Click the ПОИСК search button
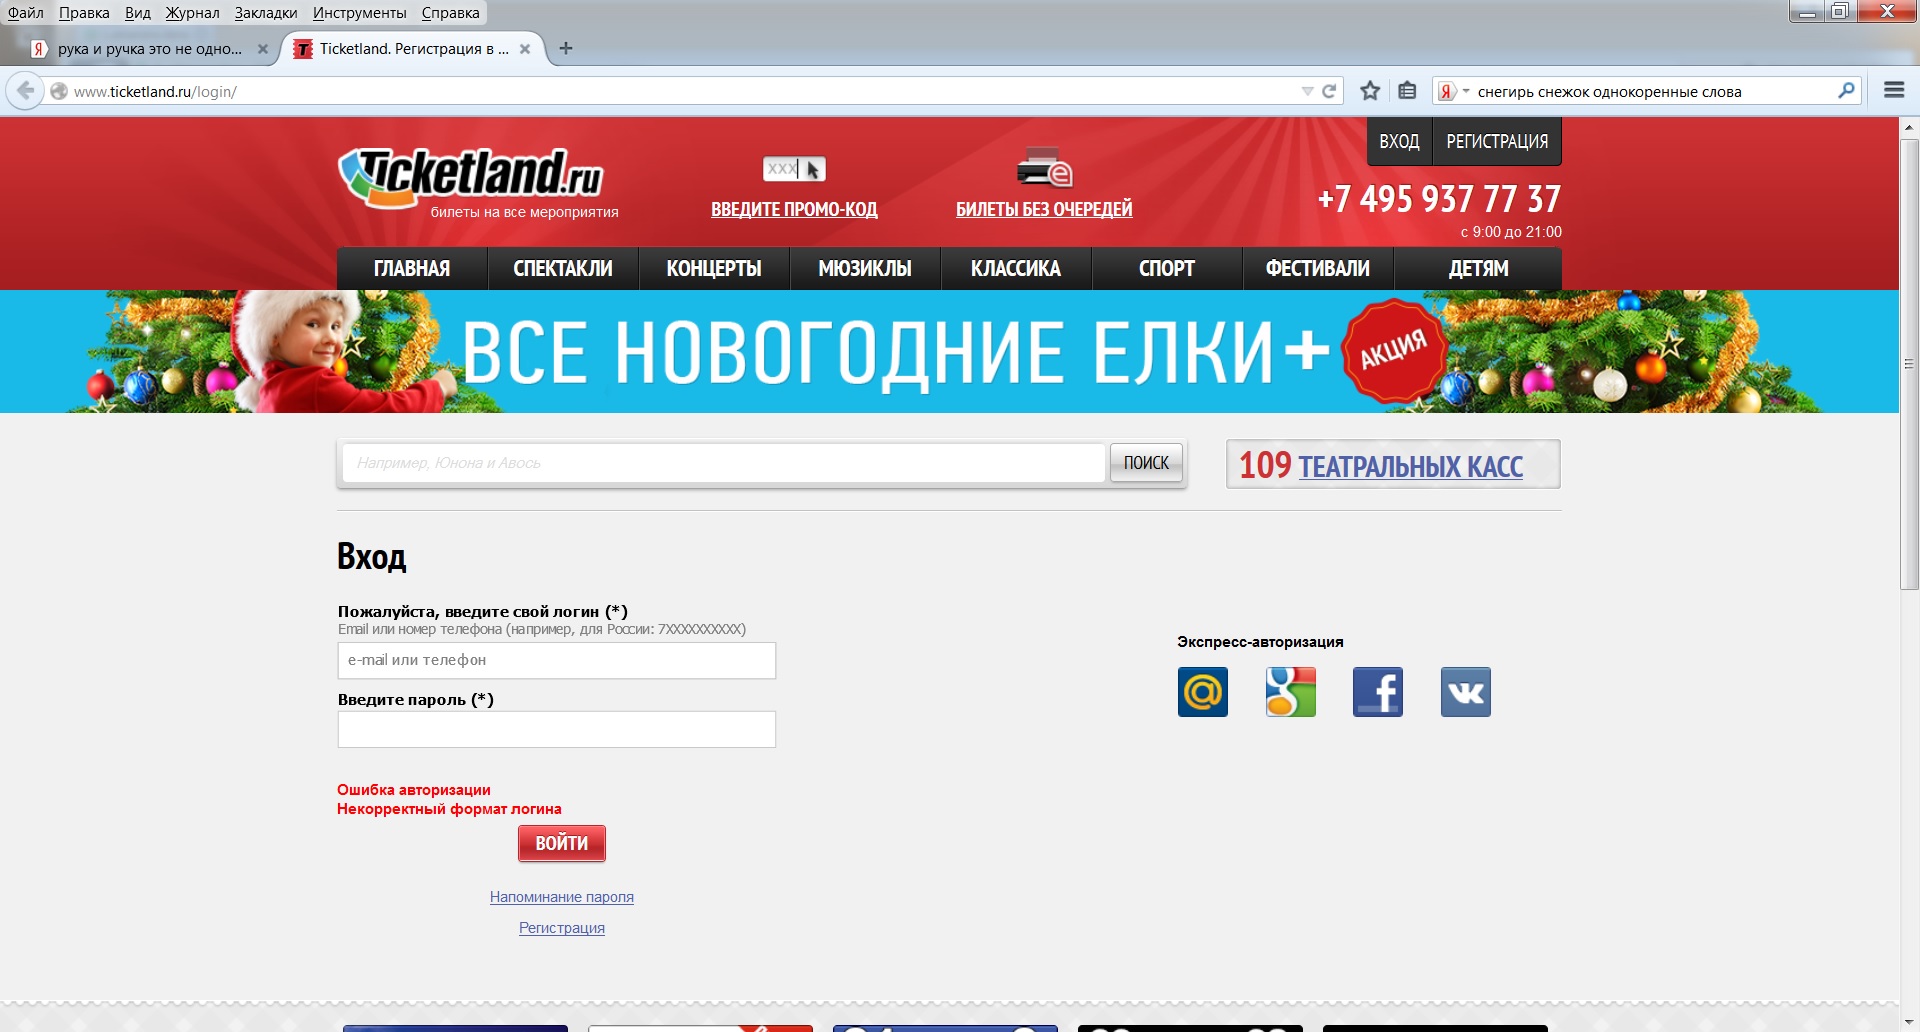The image size is (1920, 1032). tap(1146, 463)
